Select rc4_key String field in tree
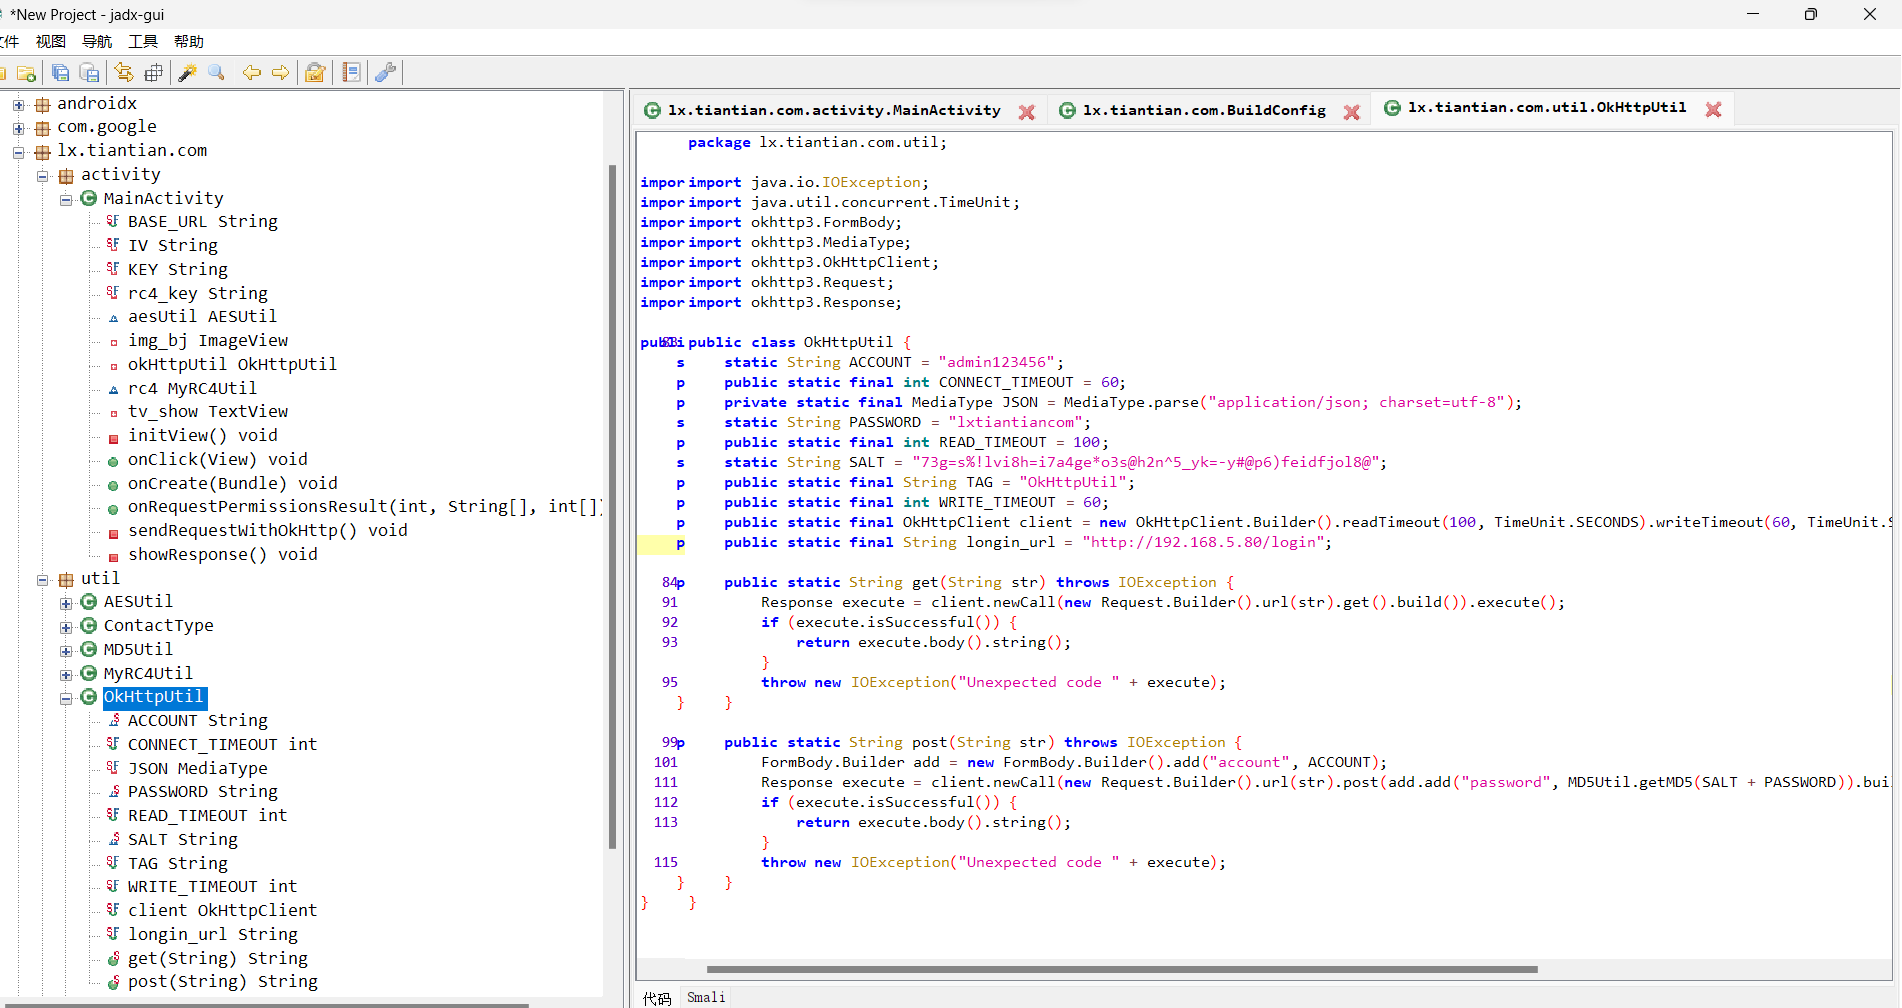 pyautogui.click(x=198, y=293)
